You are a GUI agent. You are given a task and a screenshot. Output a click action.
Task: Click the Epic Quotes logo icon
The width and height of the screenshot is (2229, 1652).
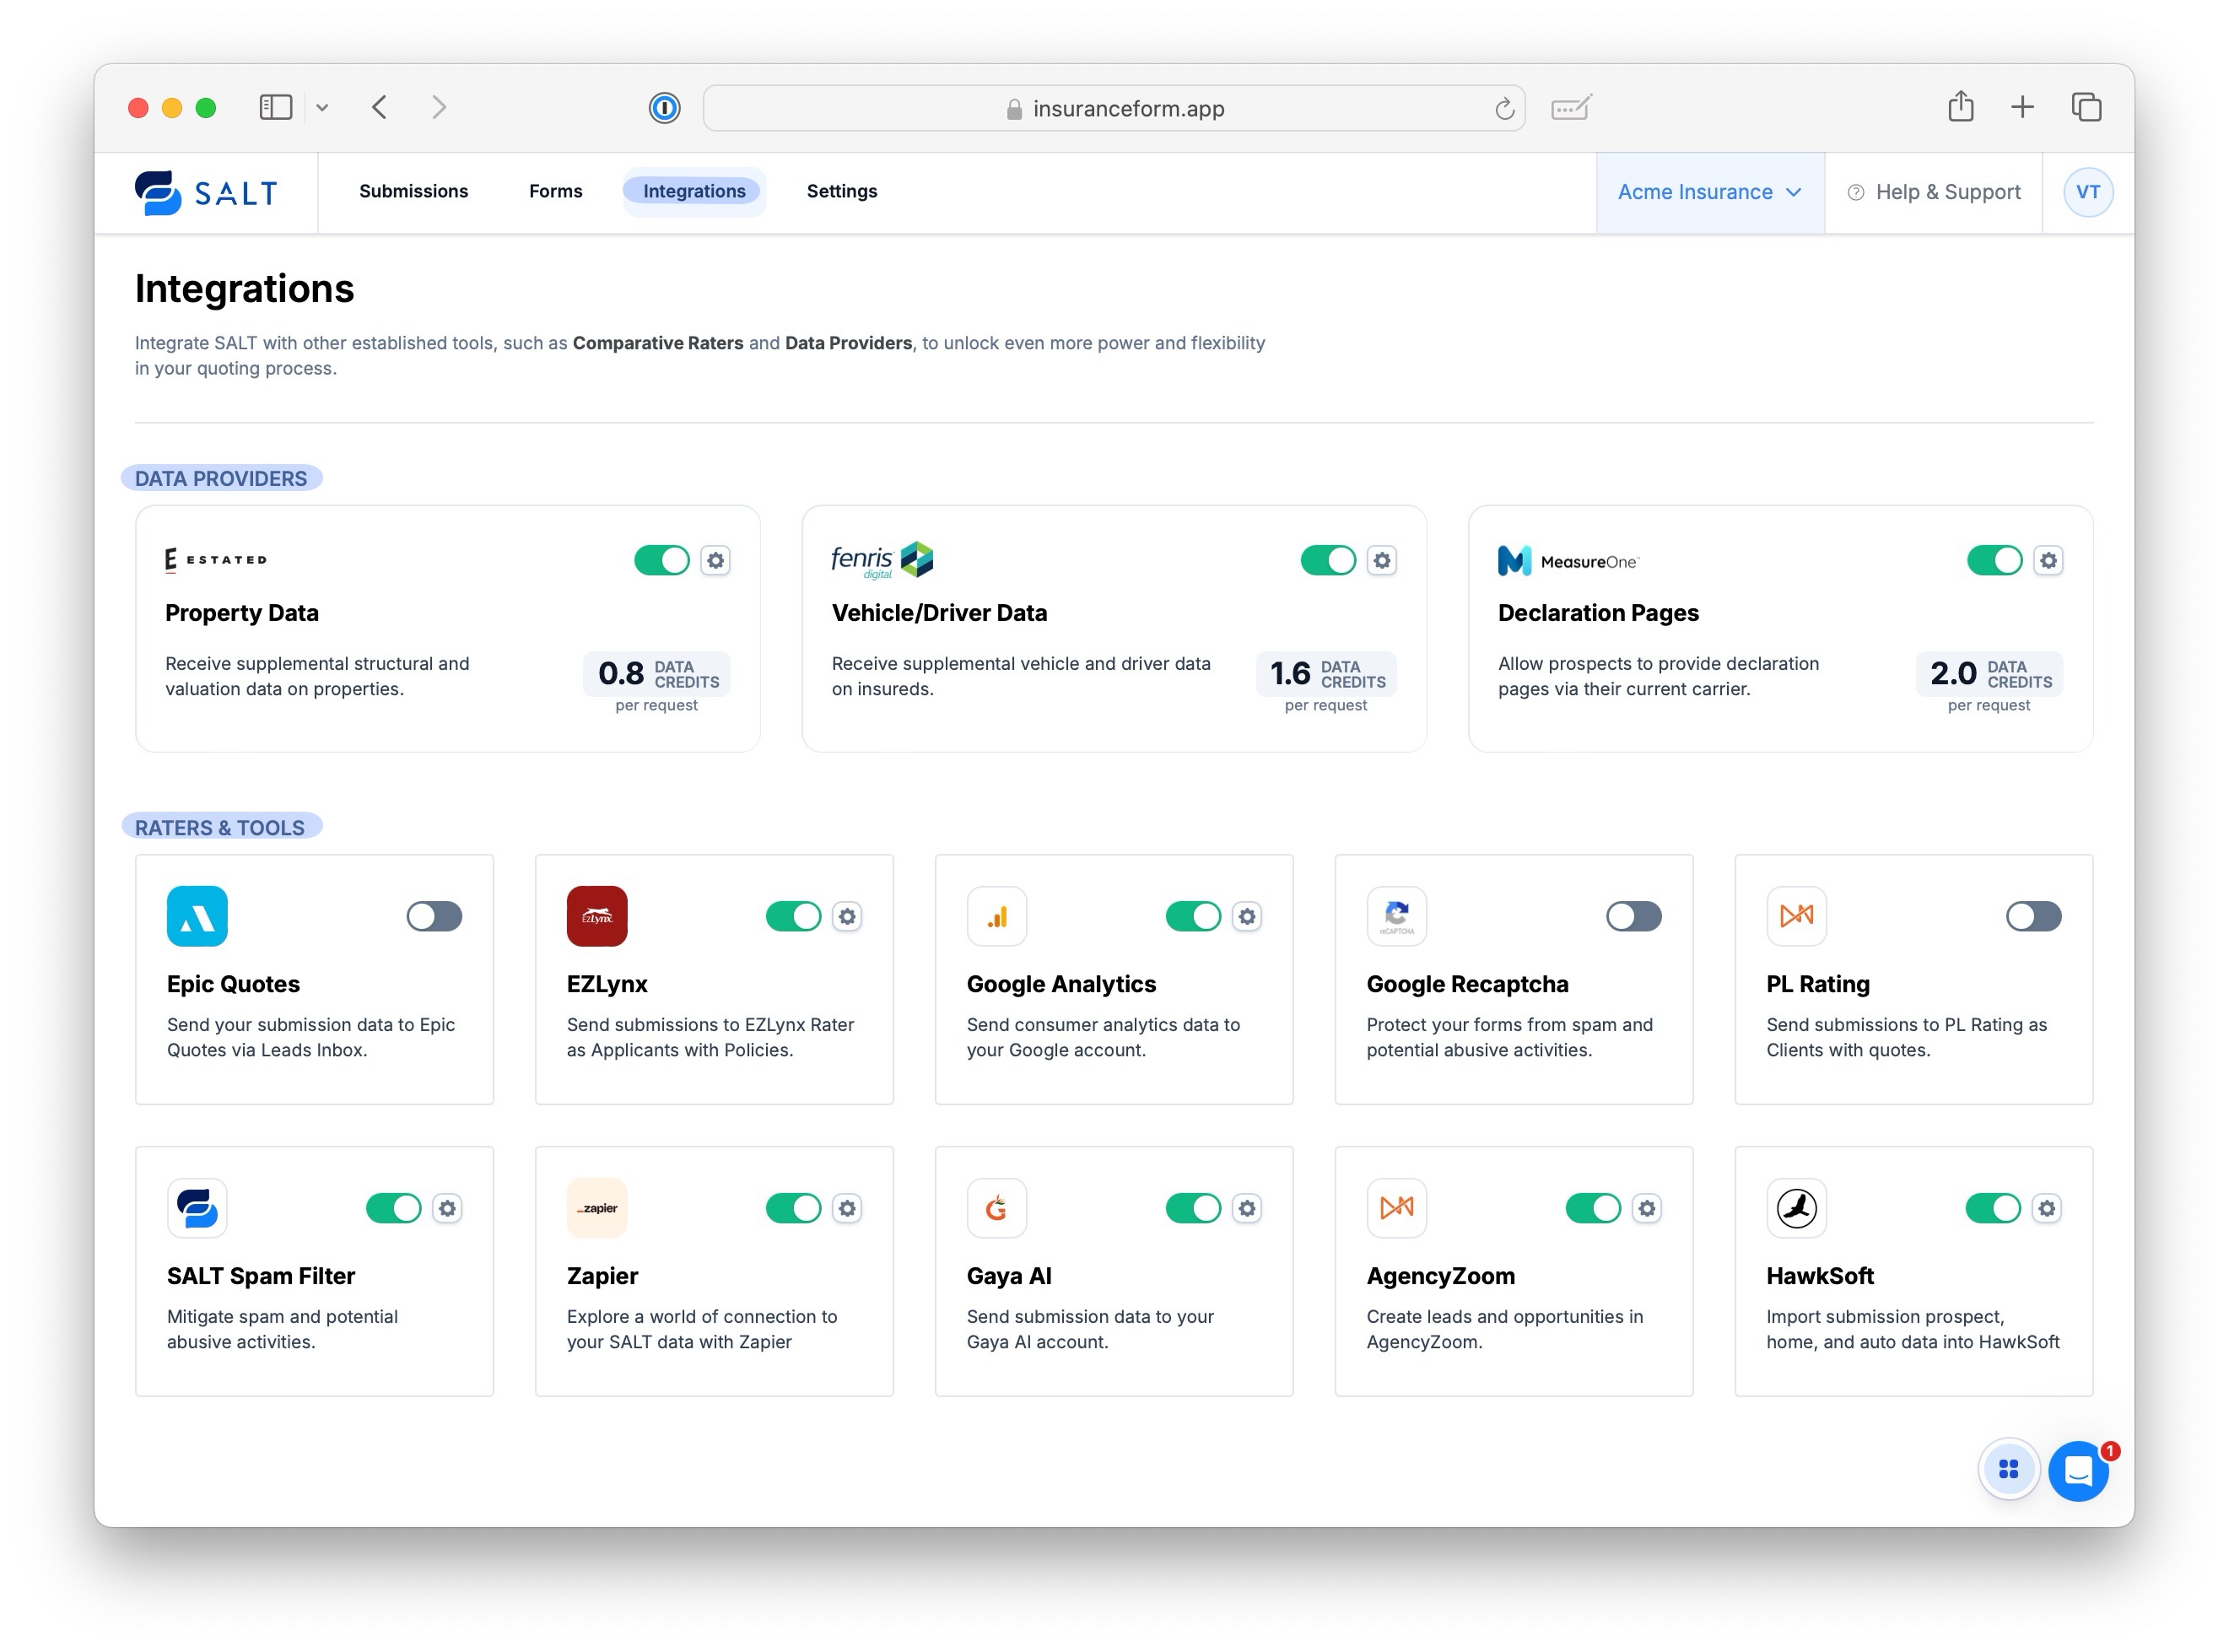[197, 916]
